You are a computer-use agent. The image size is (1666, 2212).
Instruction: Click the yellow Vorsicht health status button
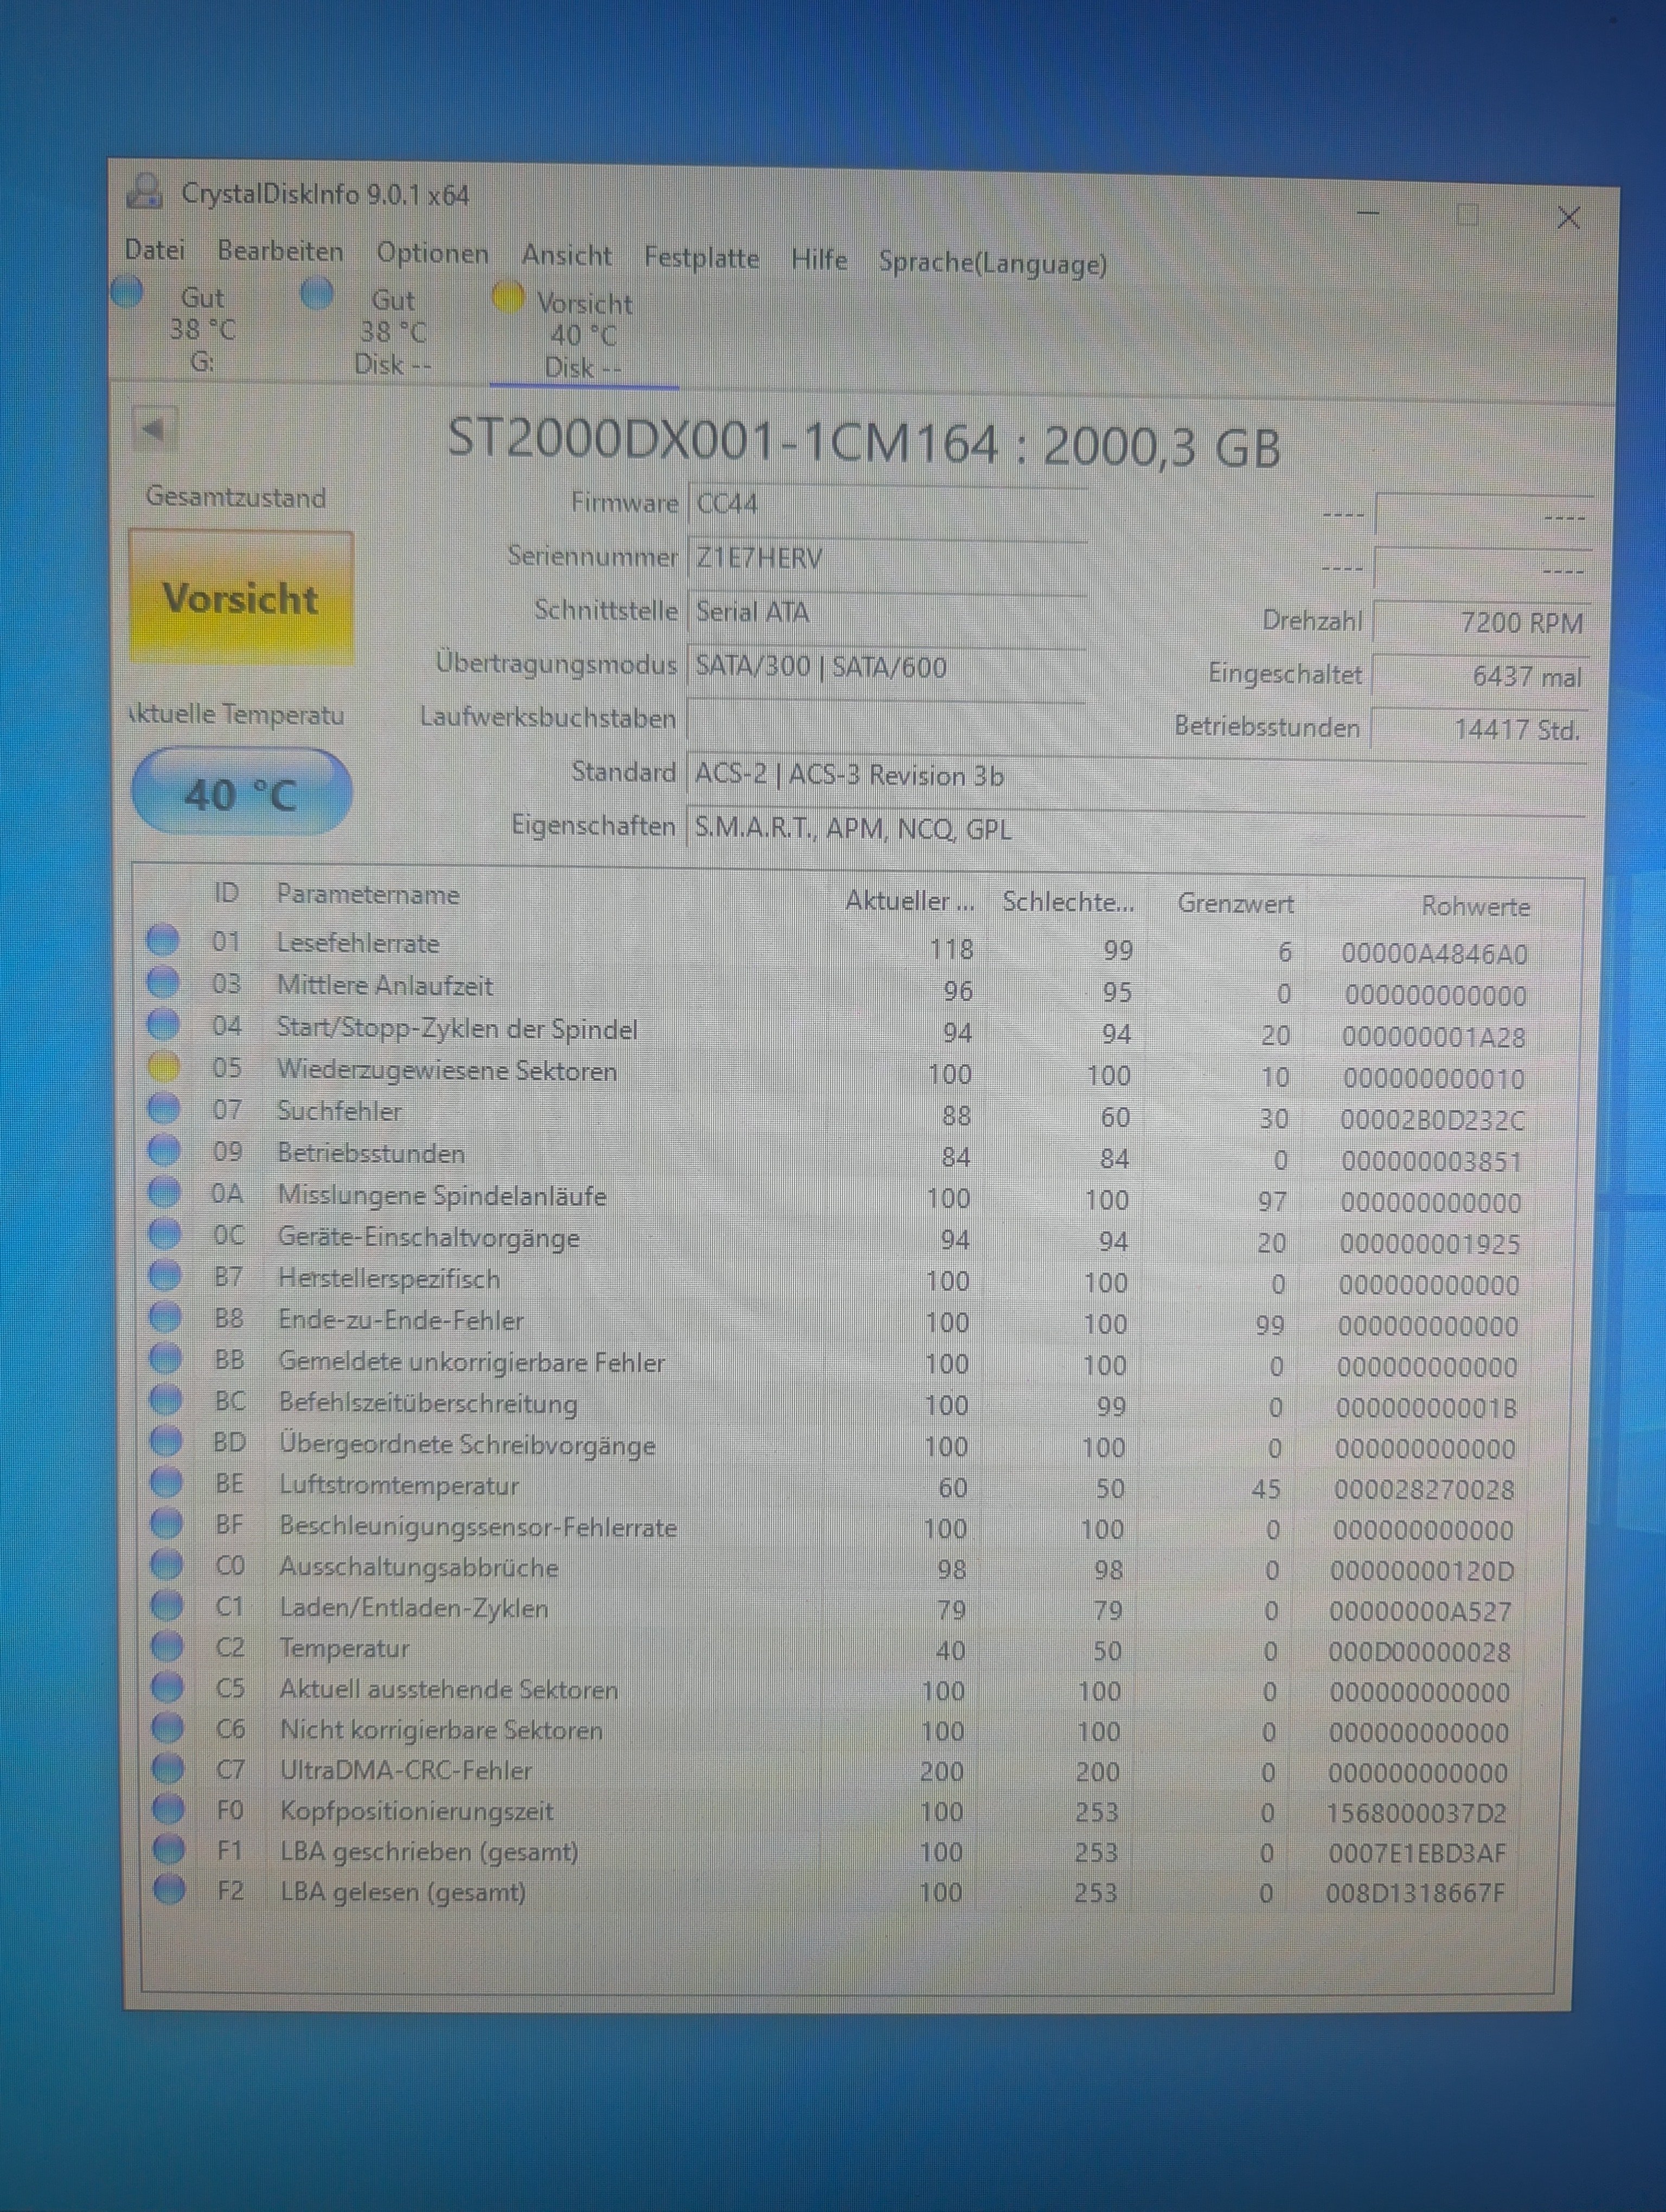(x=241, y=598)
